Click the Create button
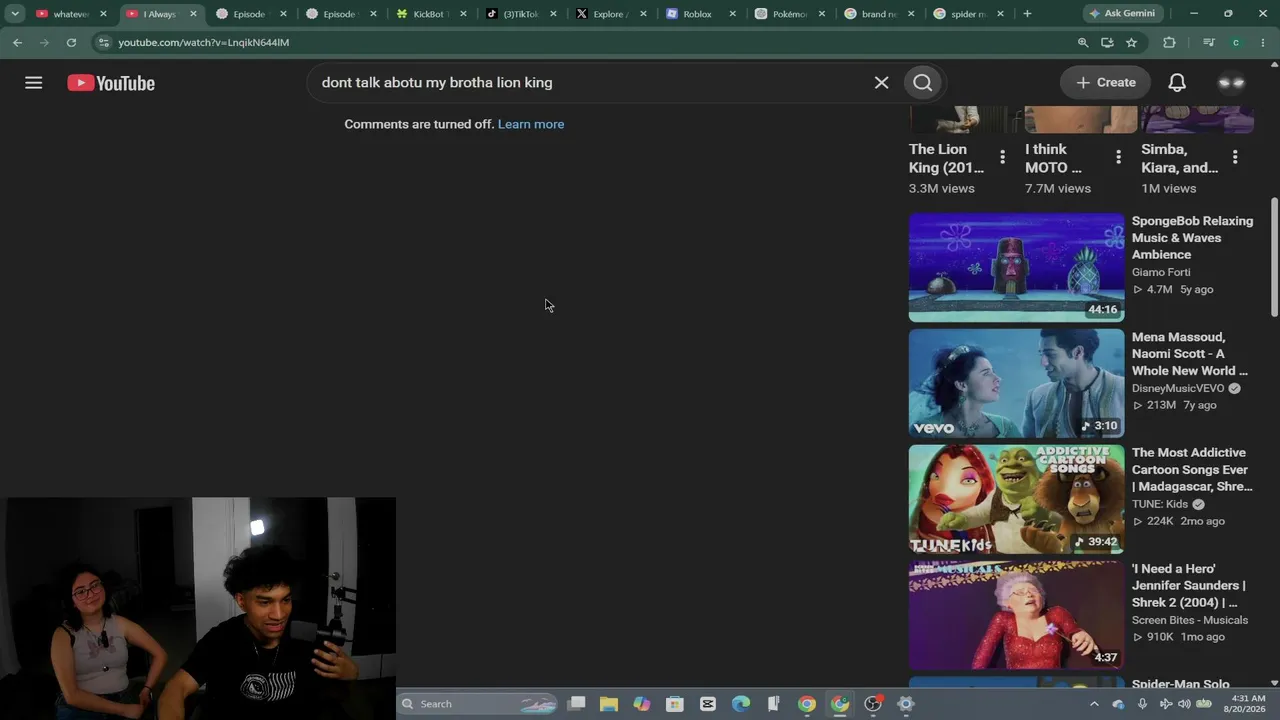The height and width of the screenshot is (720, 1280). [x=1105, y=83]
